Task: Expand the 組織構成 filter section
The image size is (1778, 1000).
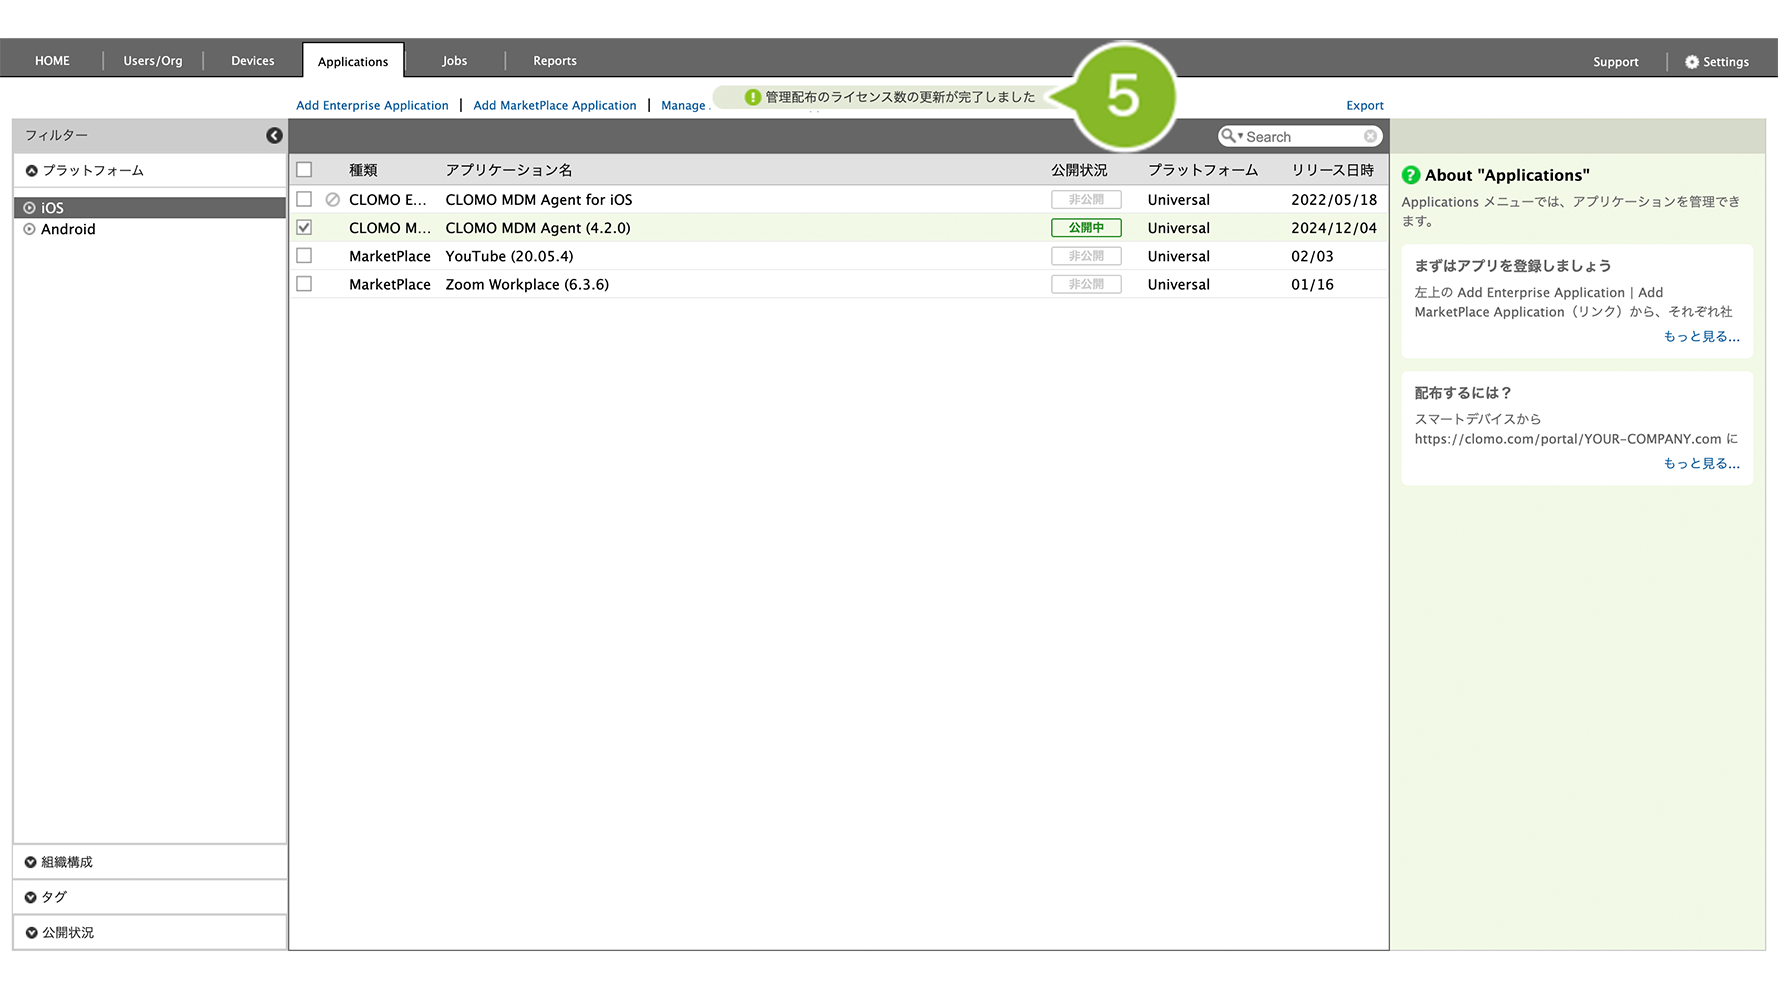Action: tap(66, 862)
